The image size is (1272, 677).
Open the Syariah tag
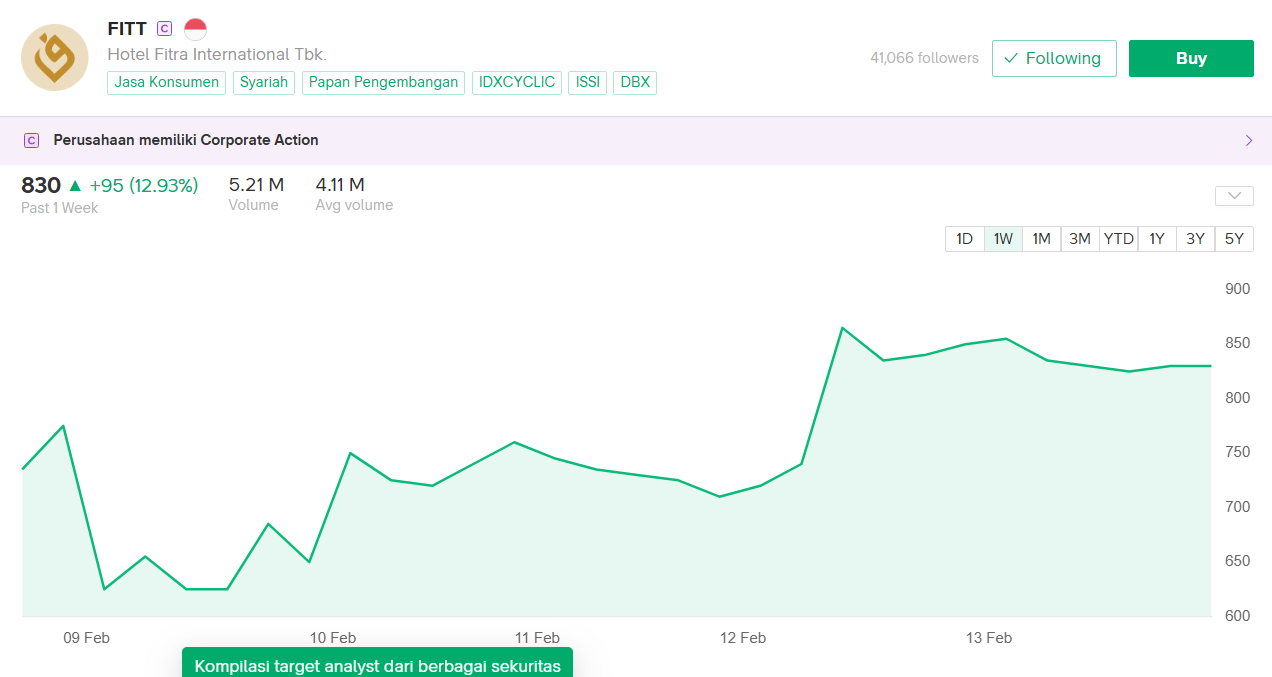tap(264, 82)
